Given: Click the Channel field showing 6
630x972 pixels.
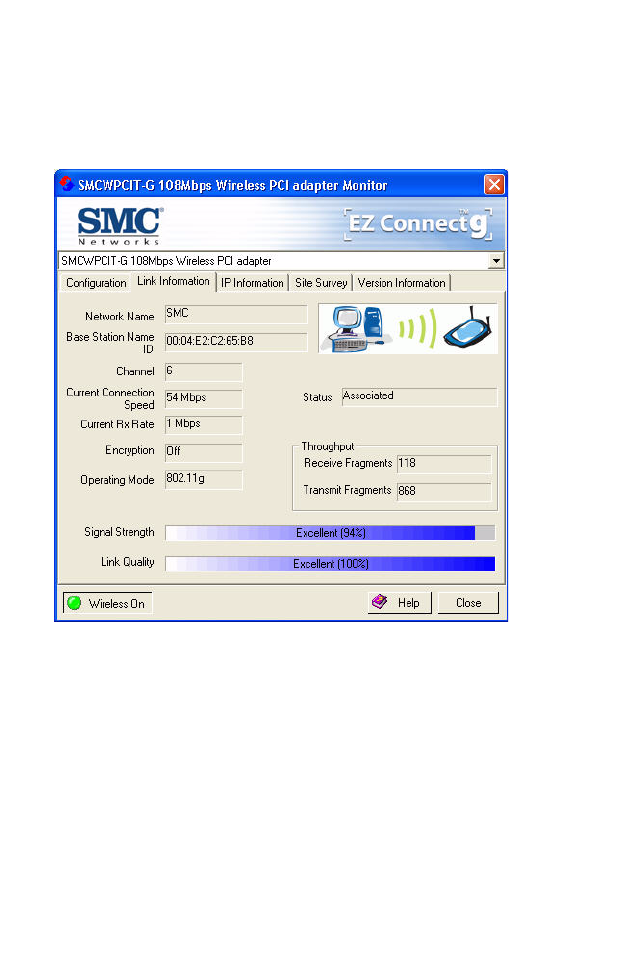Looking at the screenshot, I should [203, 372].
